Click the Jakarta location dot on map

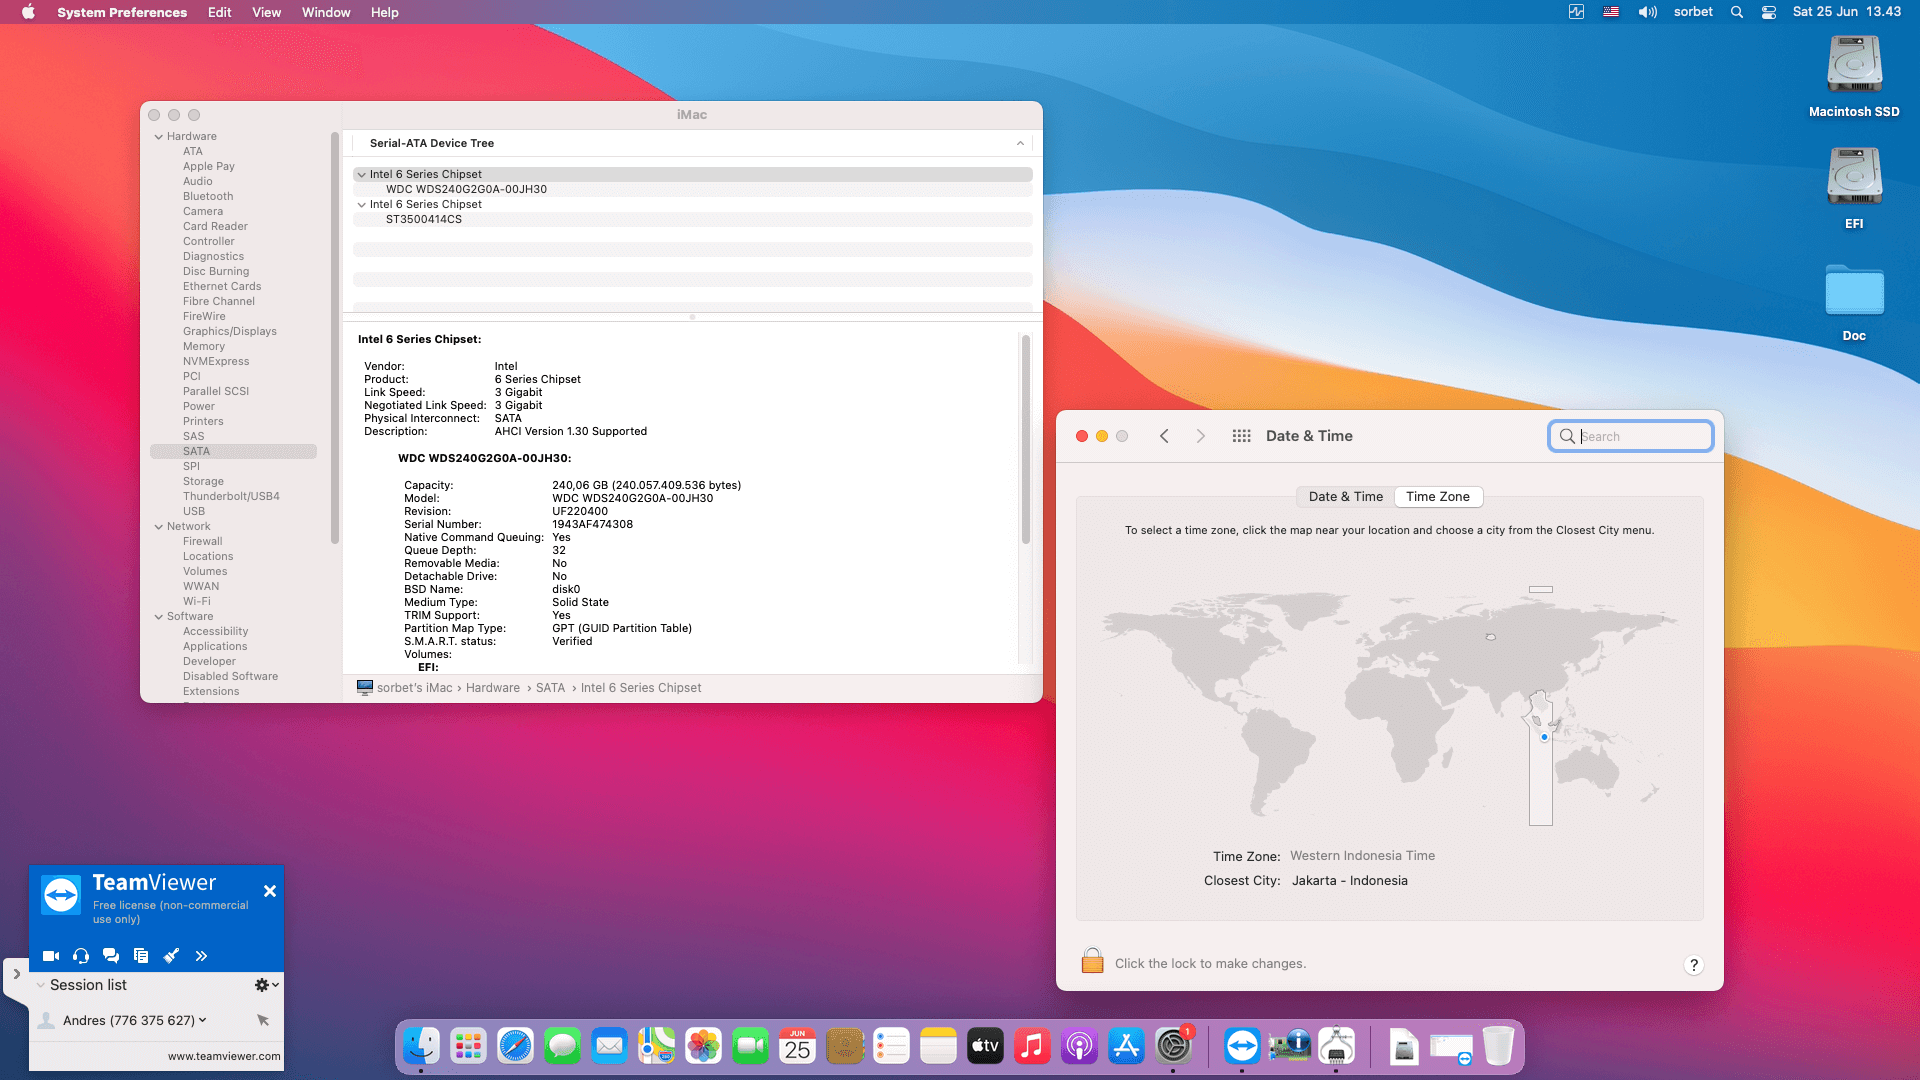coord(1544,737)
